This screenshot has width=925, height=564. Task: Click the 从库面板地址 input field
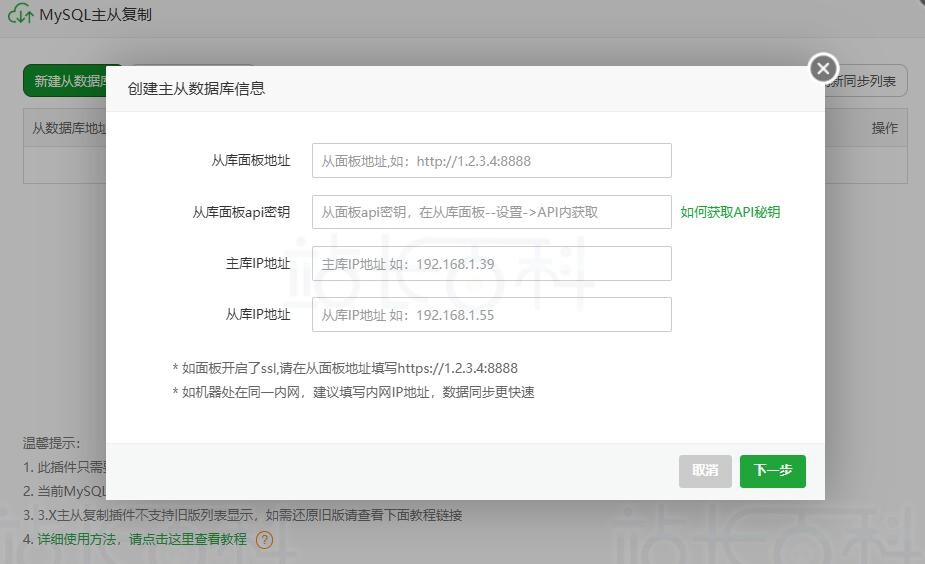[491, 161]
